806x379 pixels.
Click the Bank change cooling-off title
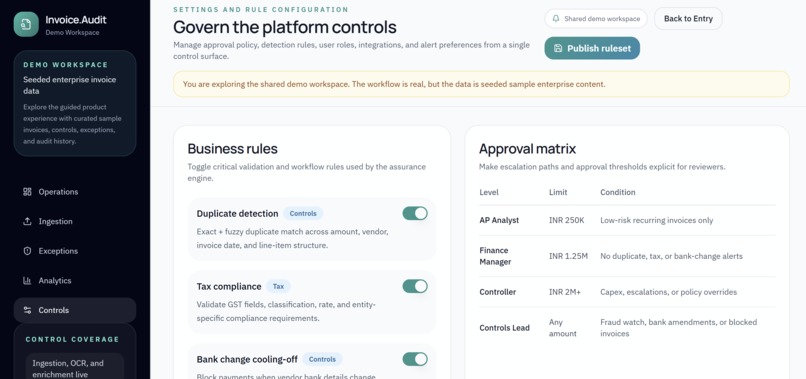point(247,359)
